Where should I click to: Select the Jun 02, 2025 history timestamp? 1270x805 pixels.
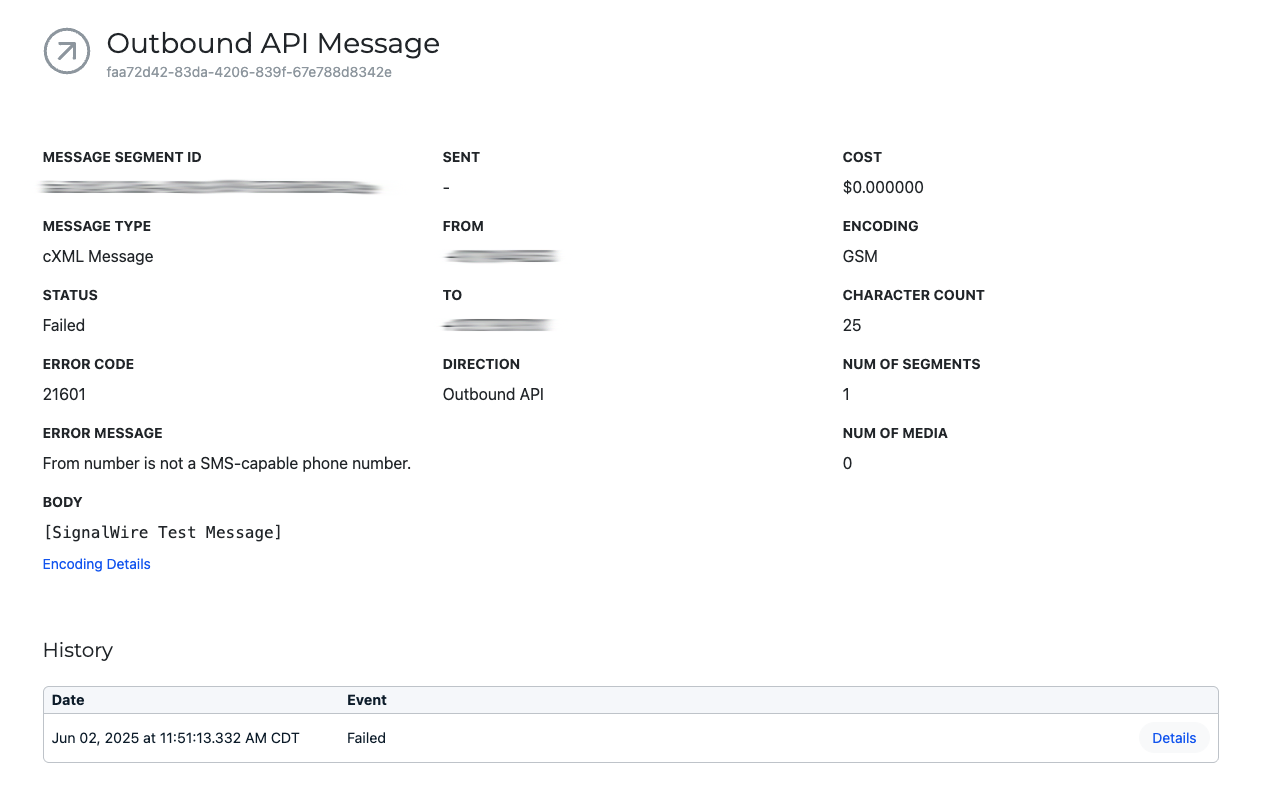[x=175, y=738]
